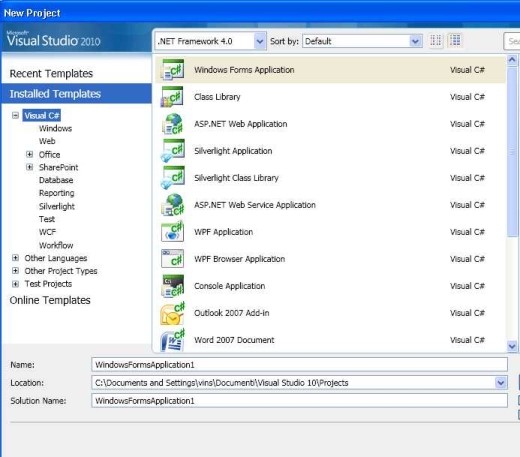The width and height of the screenshot is (520, 457).
Task: Switch to small icons view
Action: (436, 41)
